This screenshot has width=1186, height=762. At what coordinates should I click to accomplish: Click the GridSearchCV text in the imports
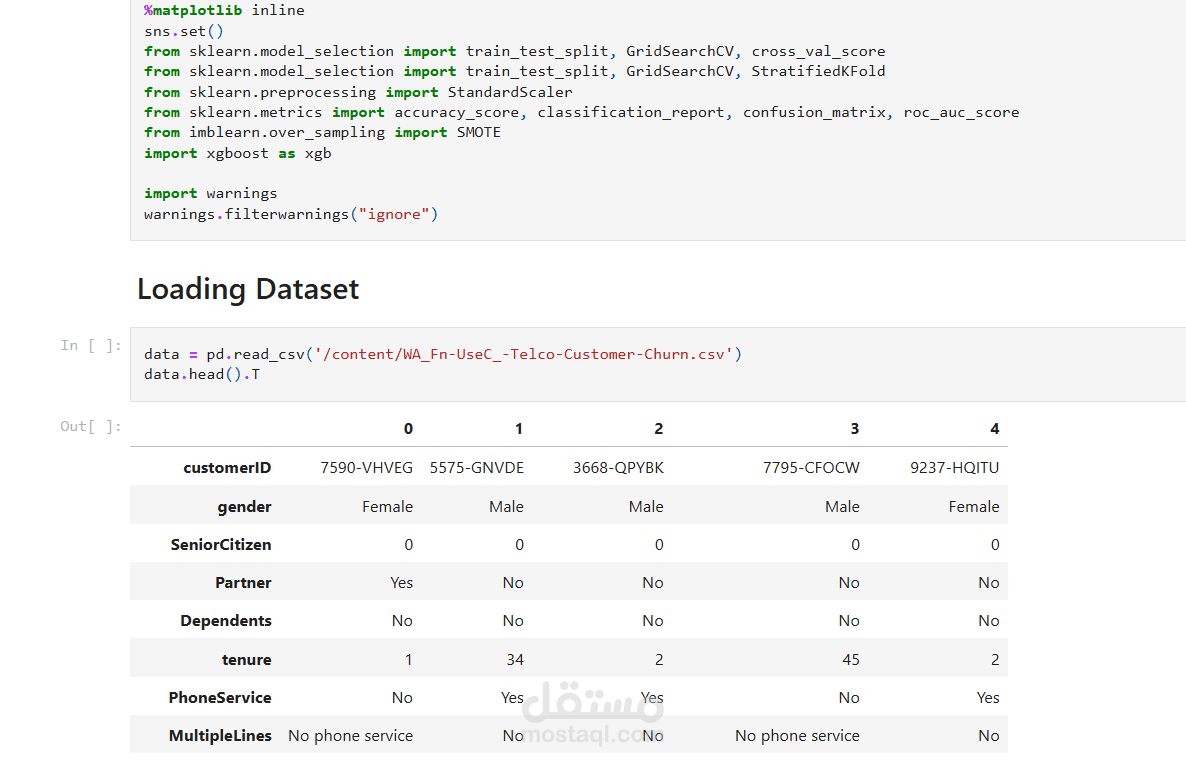coord(681,50)
